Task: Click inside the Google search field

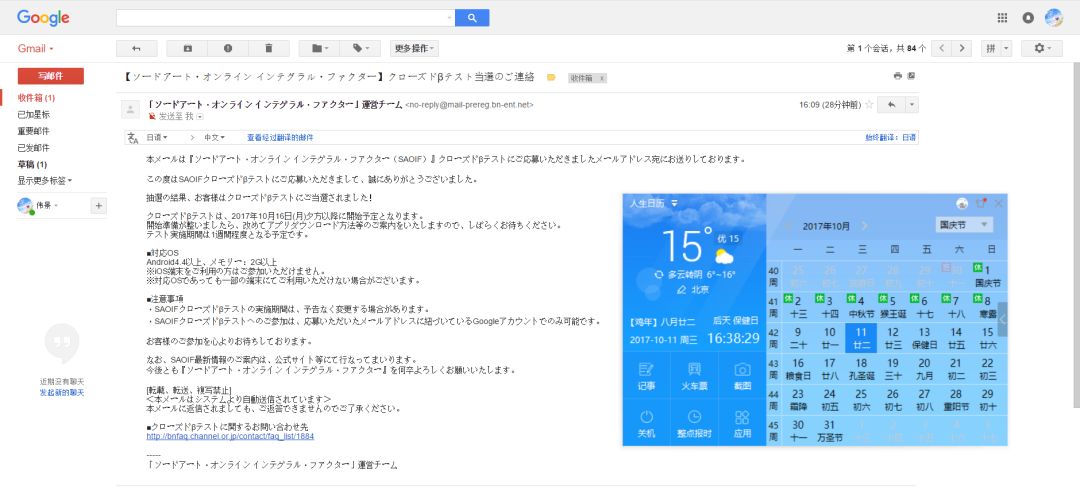Action: [285, 18]
